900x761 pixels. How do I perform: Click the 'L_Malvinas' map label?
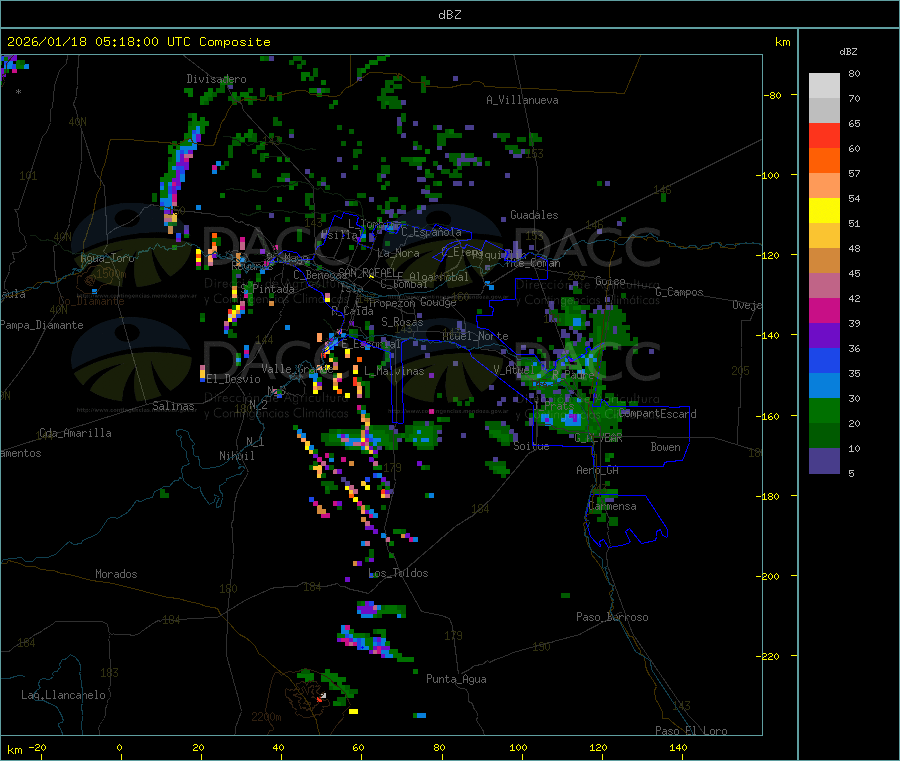[x=394, y=371]
